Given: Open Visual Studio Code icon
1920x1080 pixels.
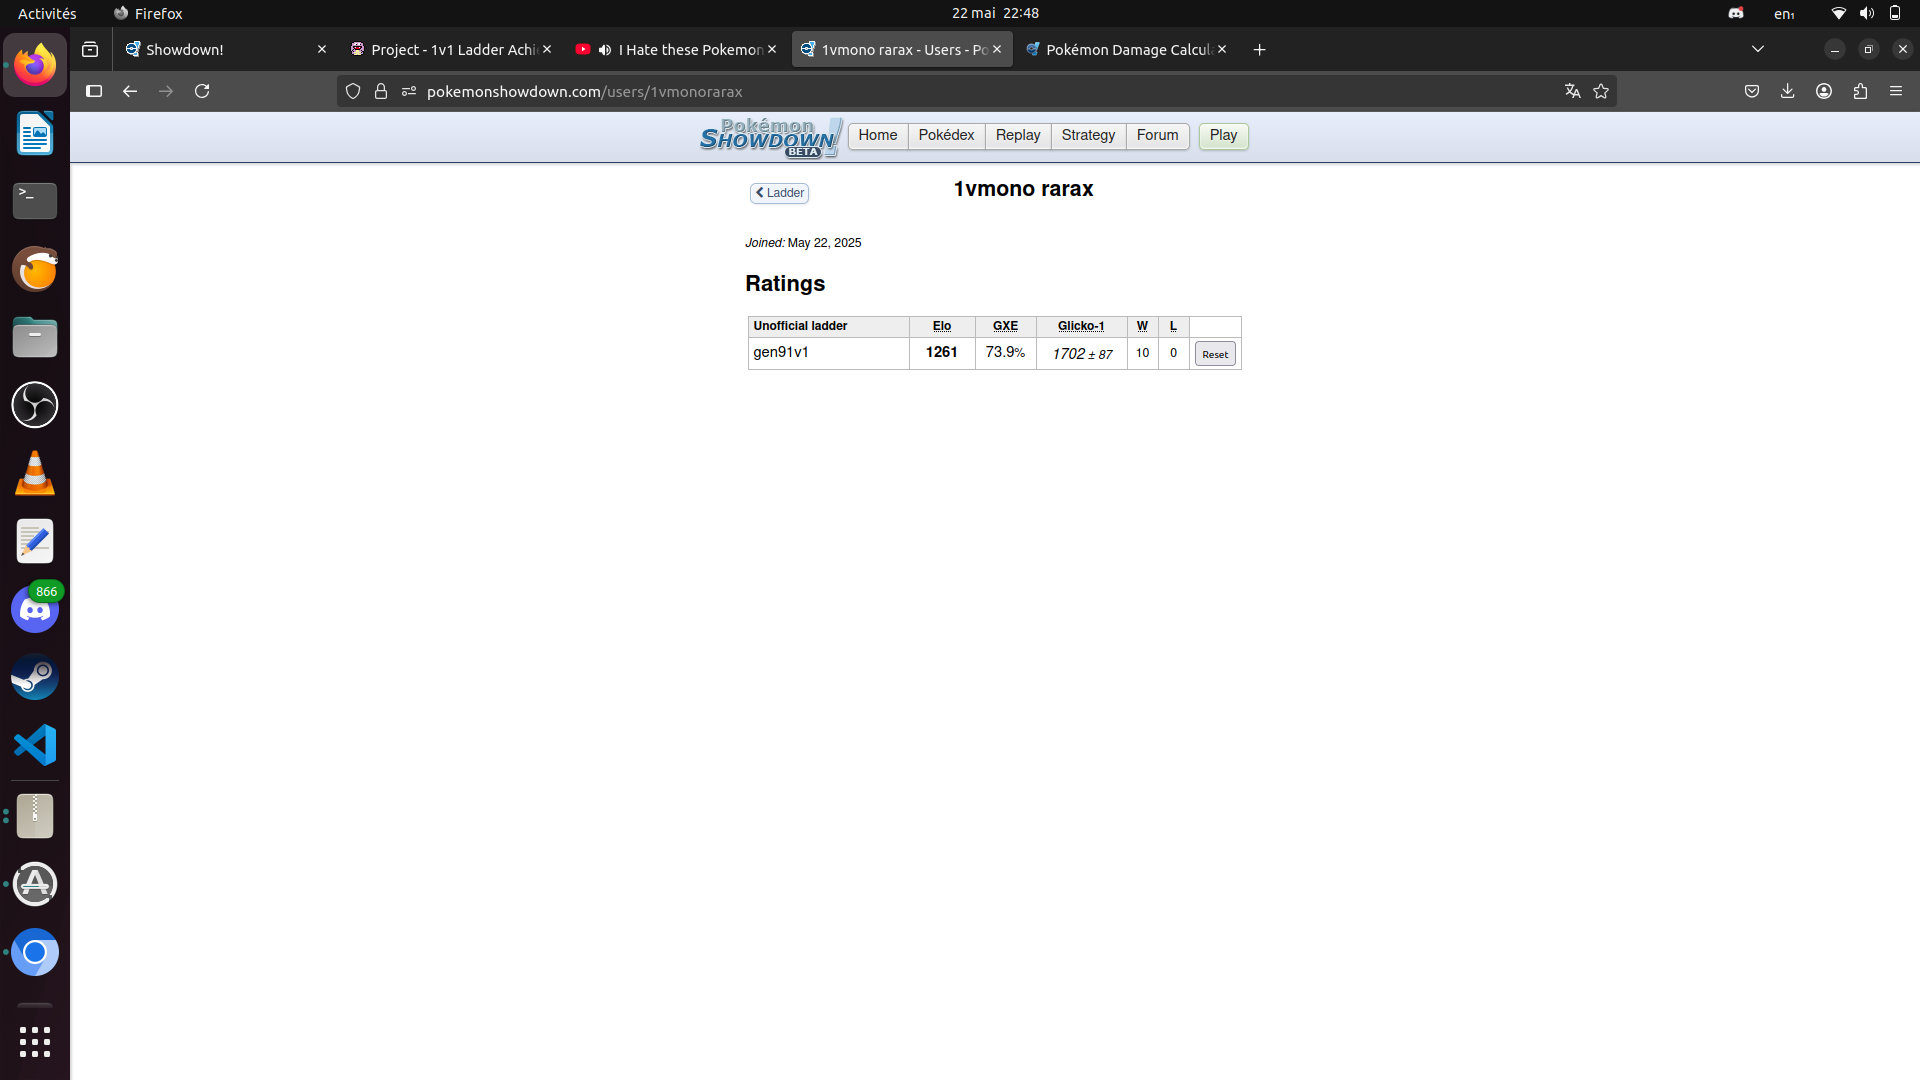Looking at the screenshot, I should point(35,745).
